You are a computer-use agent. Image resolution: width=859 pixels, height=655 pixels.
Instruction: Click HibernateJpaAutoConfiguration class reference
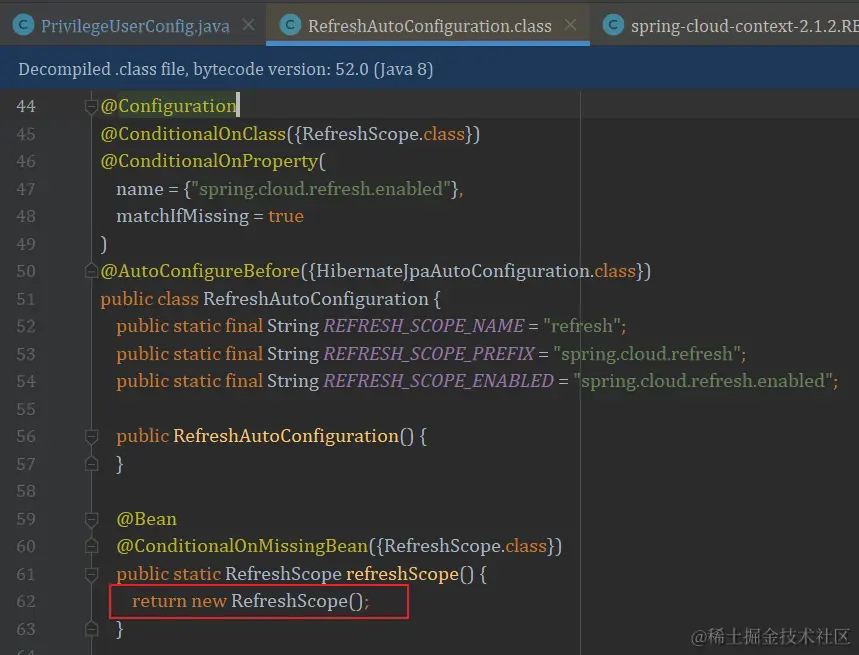(453, 271)
